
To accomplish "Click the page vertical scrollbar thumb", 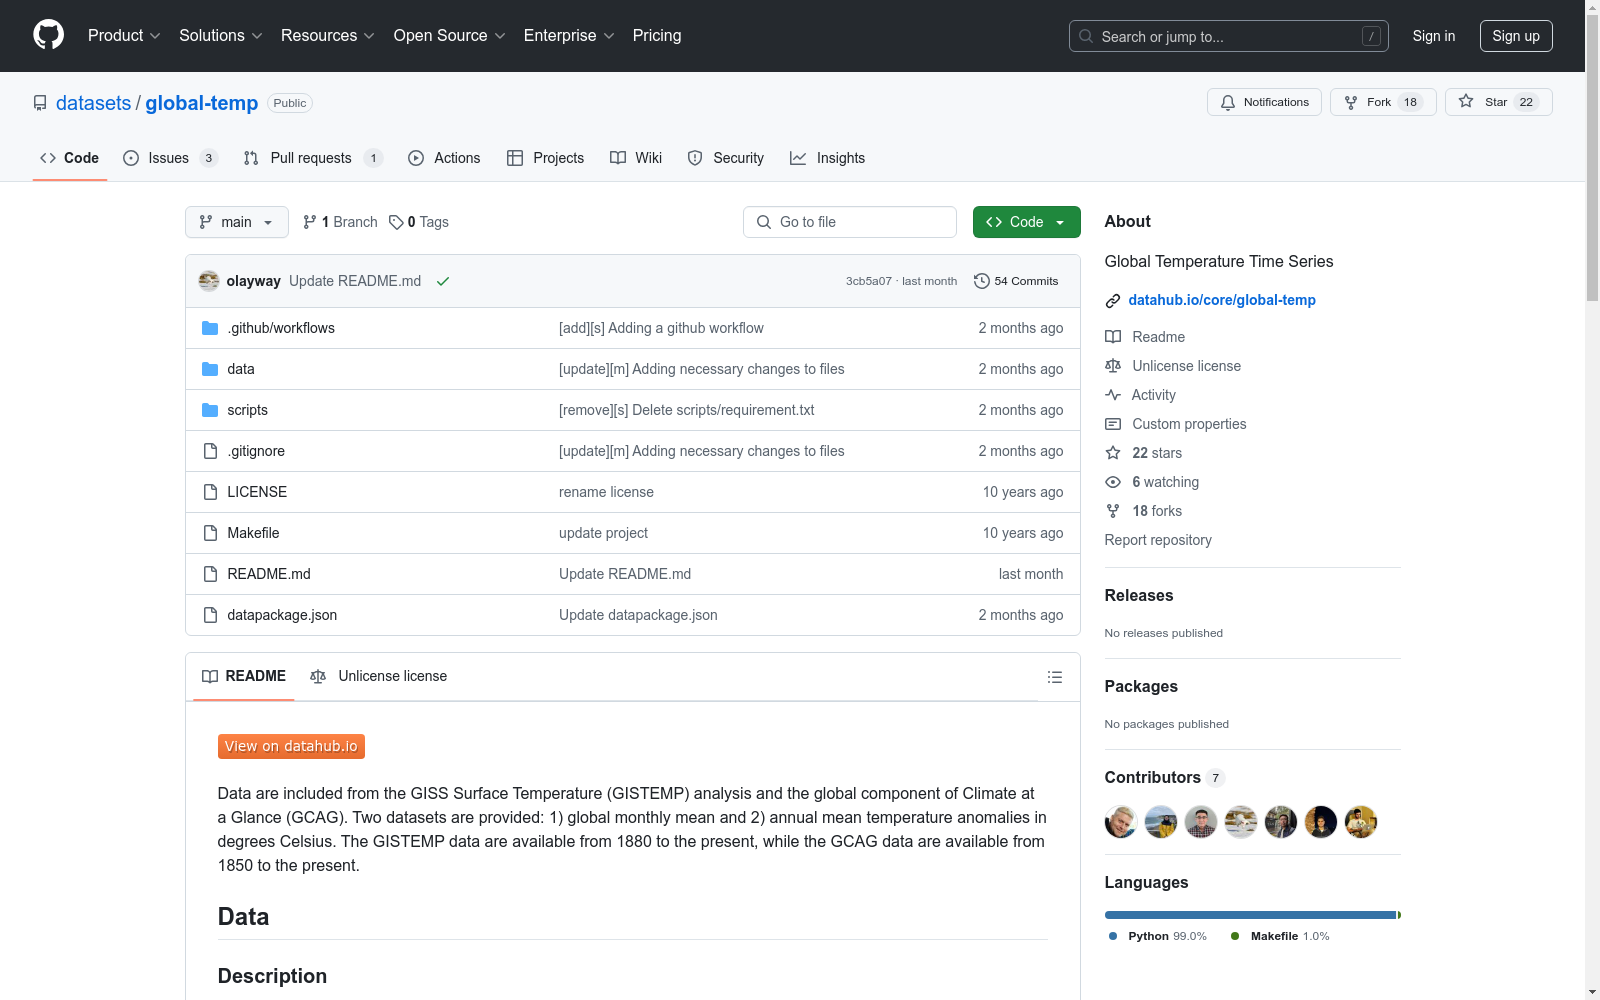I will click(1592, 158).
